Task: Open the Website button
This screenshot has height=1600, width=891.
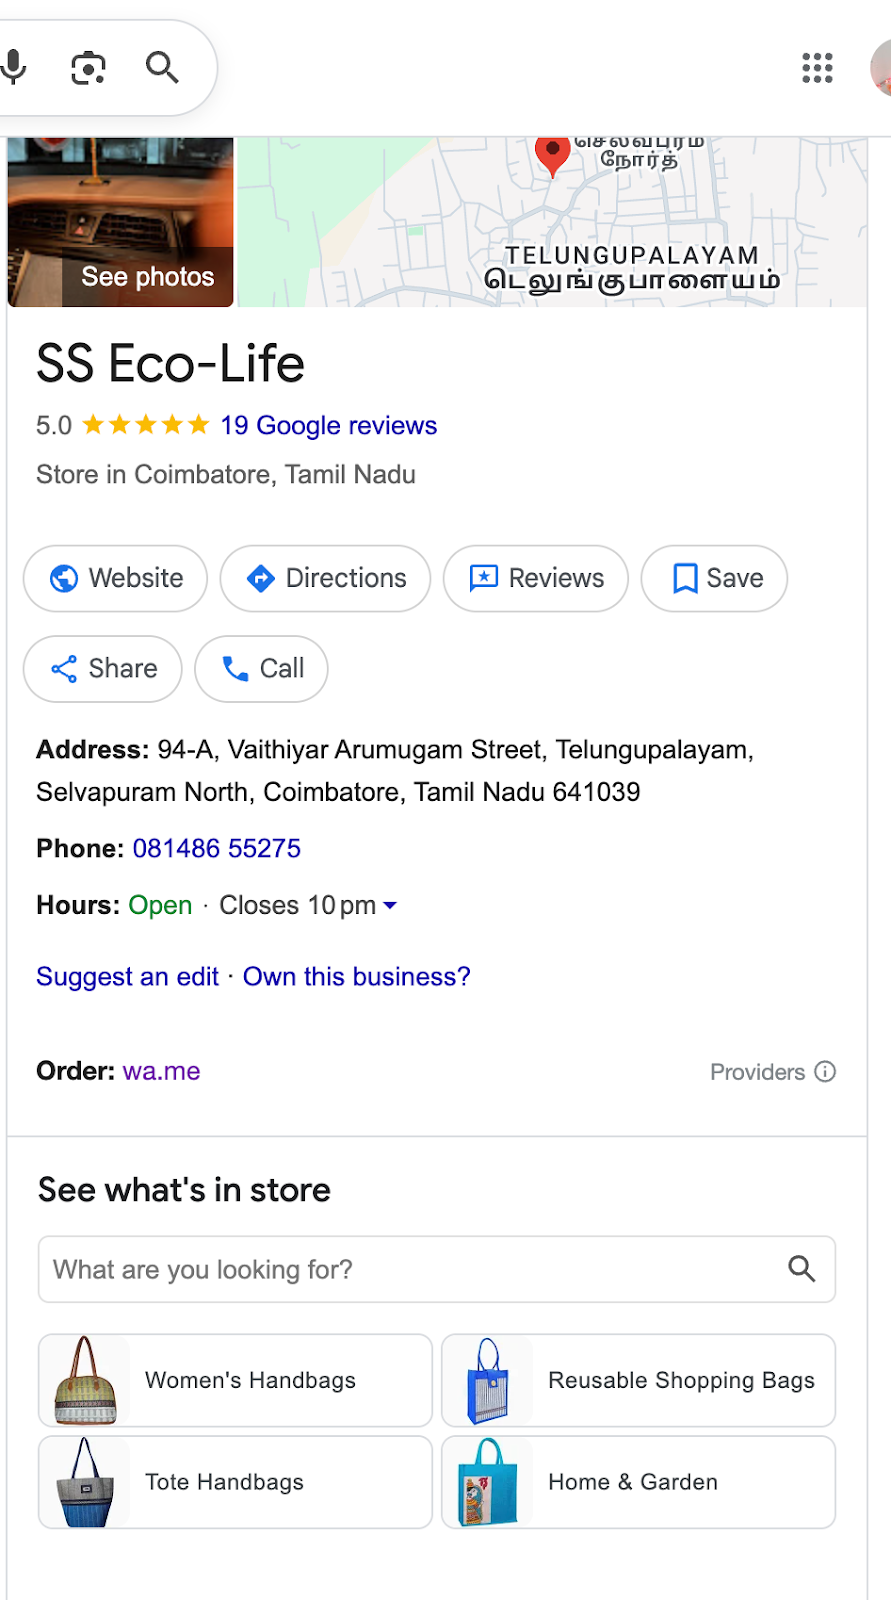Action: click(115, 578)
